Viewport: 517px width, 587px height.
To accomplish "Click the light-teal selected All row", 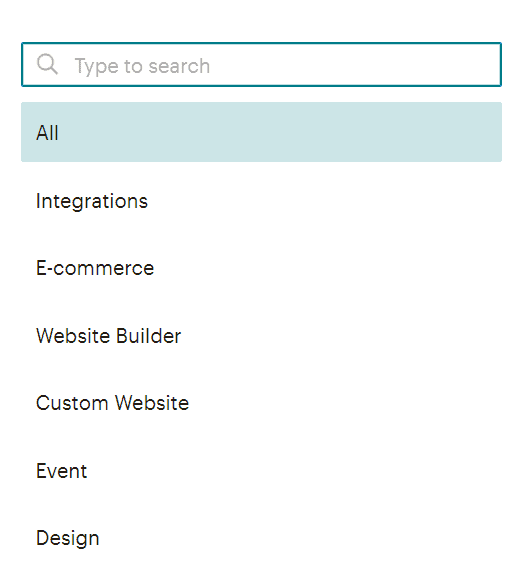I will pyautogui.click(x=261, y=132).
